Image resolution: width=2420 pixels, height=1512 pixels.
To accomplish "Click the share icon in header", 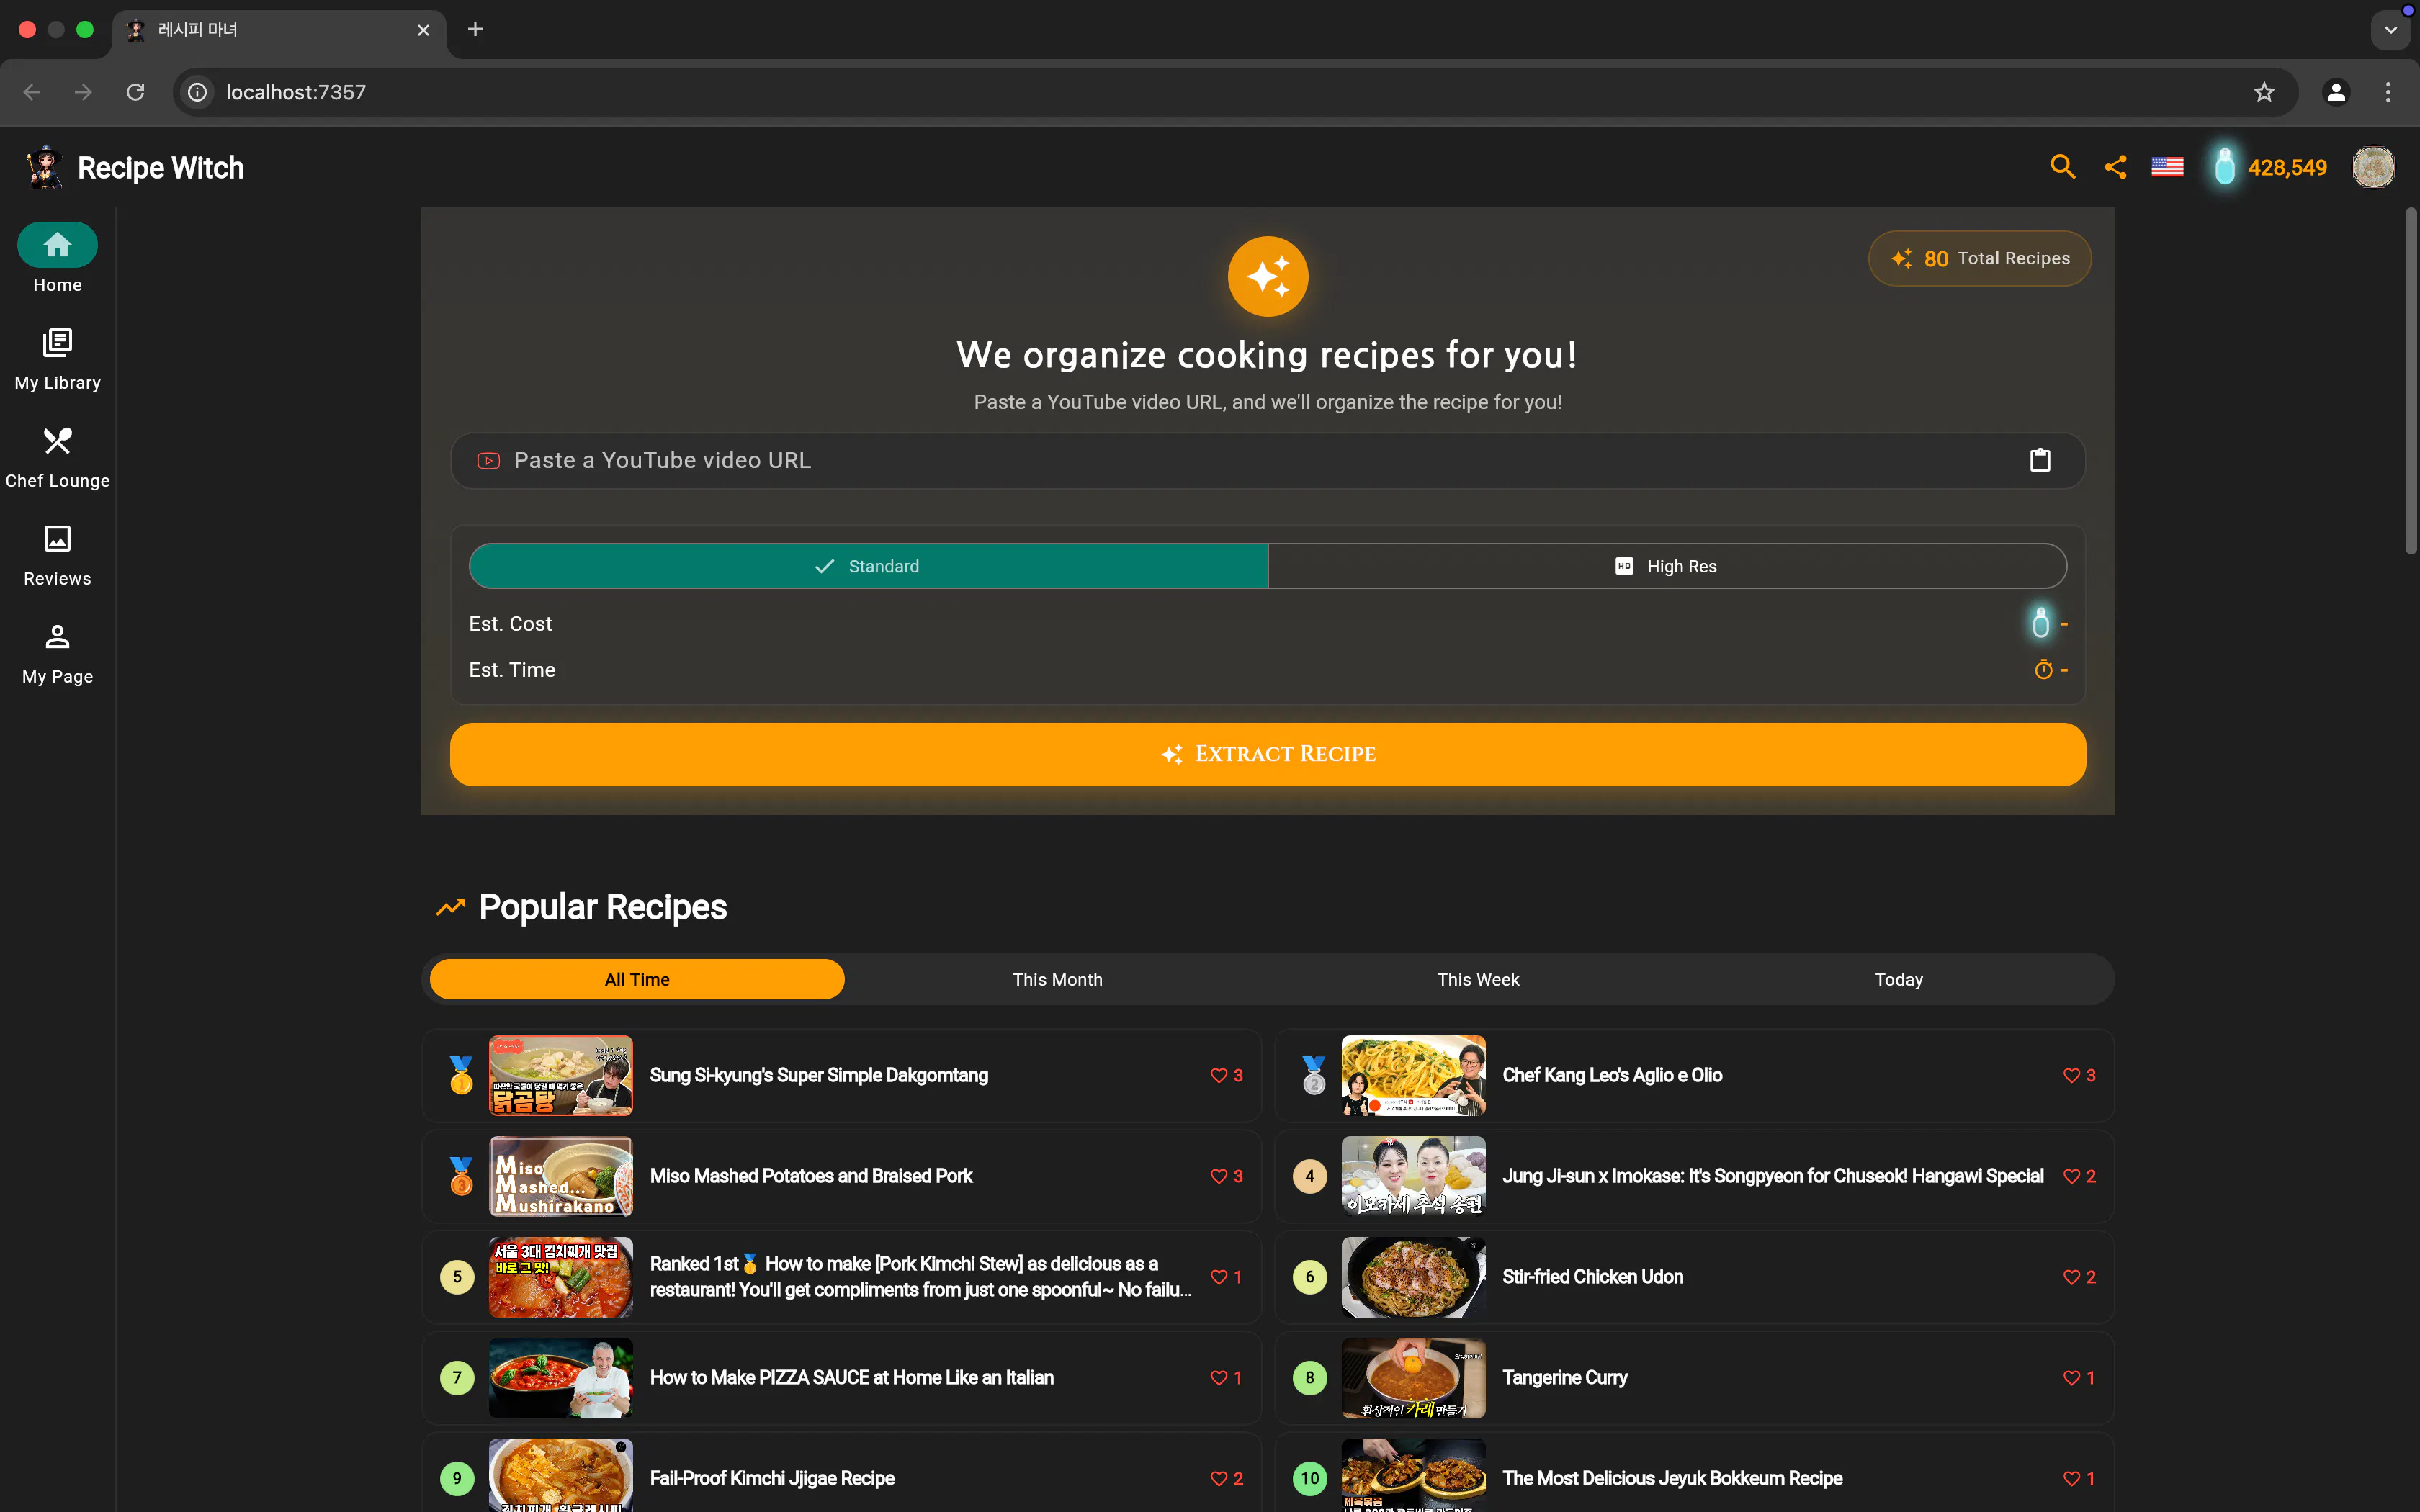I will click(2115, 167).
